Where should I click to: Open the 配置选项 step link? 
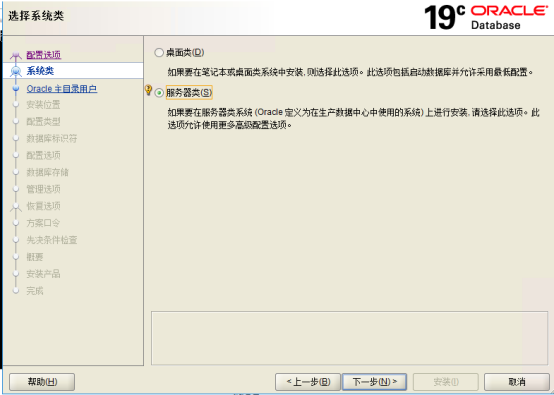coord(44,55)
